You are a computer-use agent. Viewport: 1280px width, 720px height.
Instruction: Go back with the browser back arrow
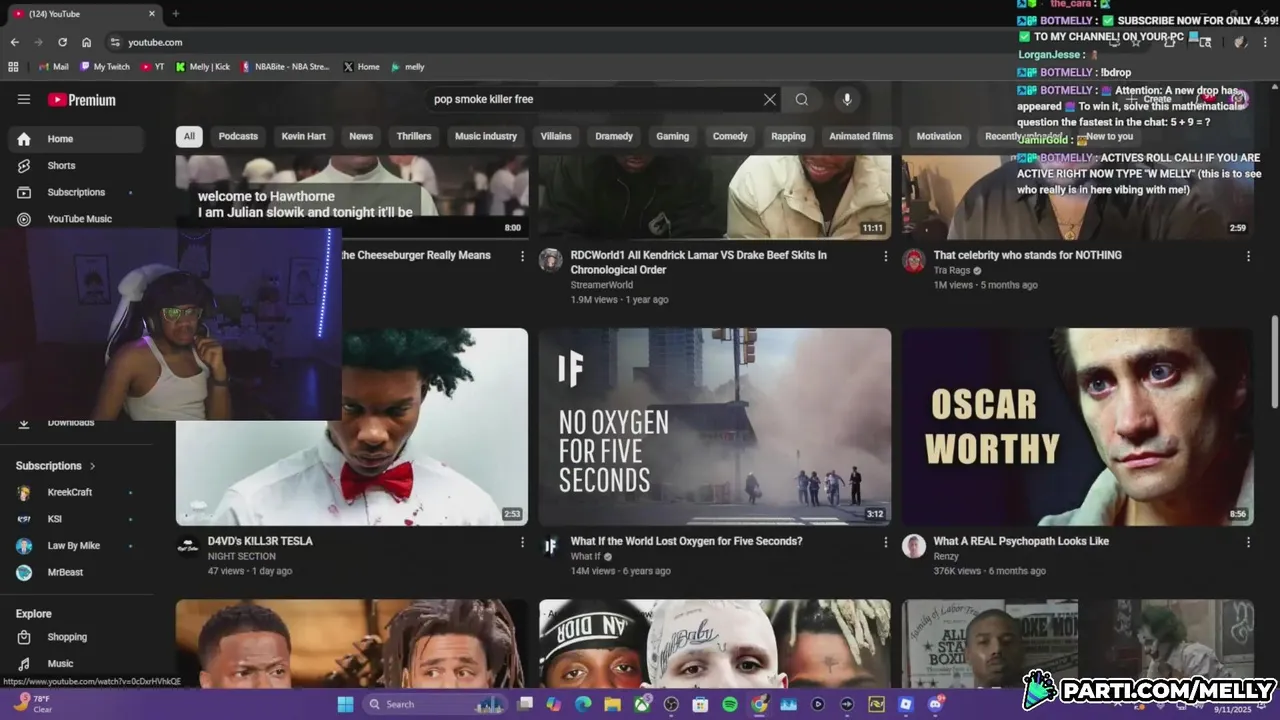tap(14, 42)
